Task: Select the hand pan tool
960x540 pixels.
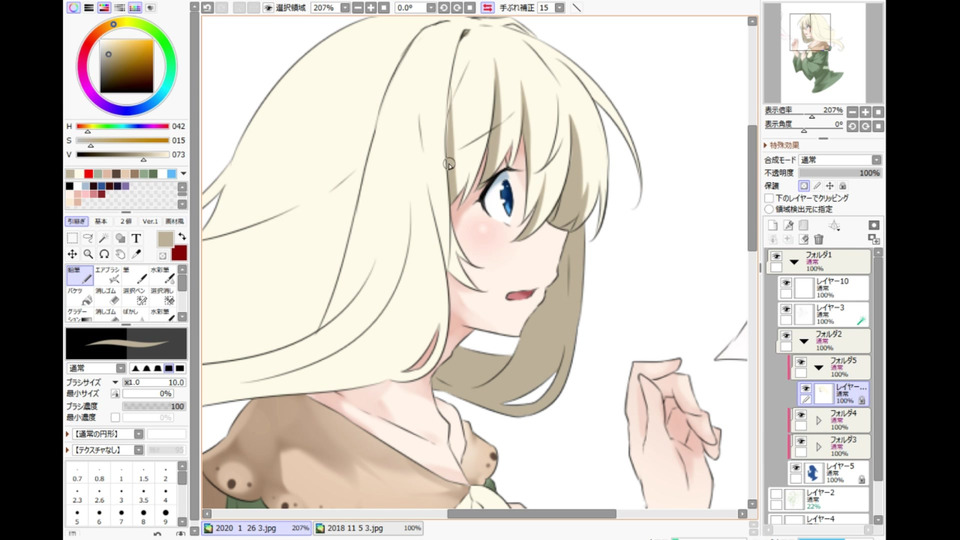Action: (x=120, y=254)
